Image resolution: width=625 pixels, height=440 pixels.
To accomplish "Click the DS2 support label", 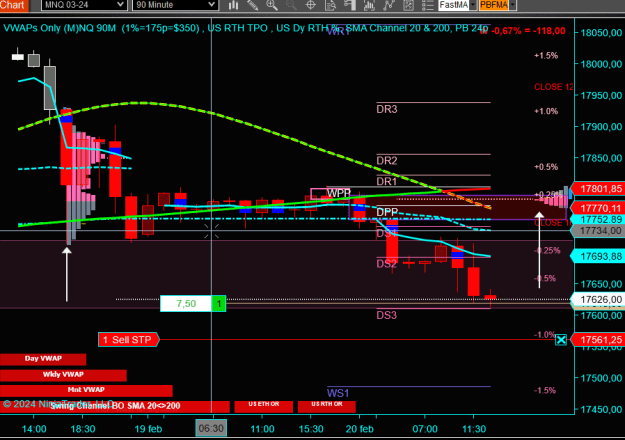I will tap(387, 264).
